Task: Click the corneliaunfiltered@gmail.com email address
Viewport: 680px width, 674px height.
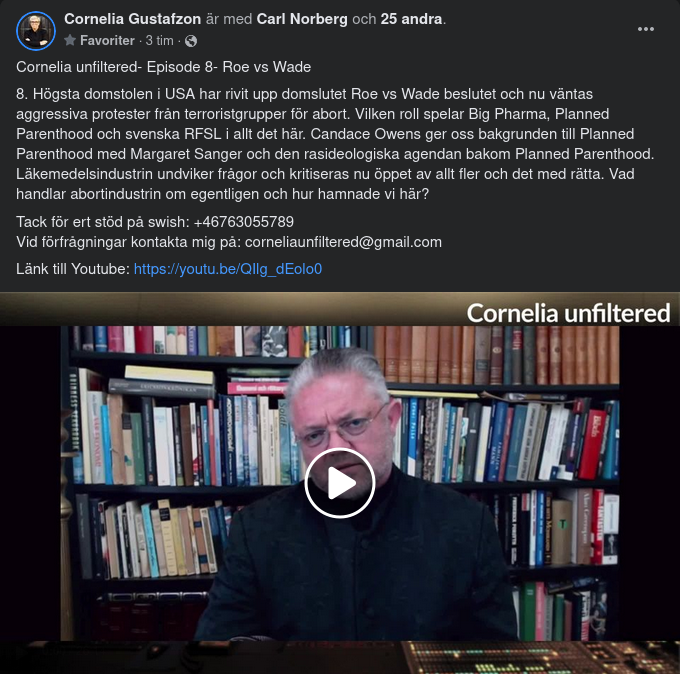Action: pyautogui.click(x=343, y=242)
